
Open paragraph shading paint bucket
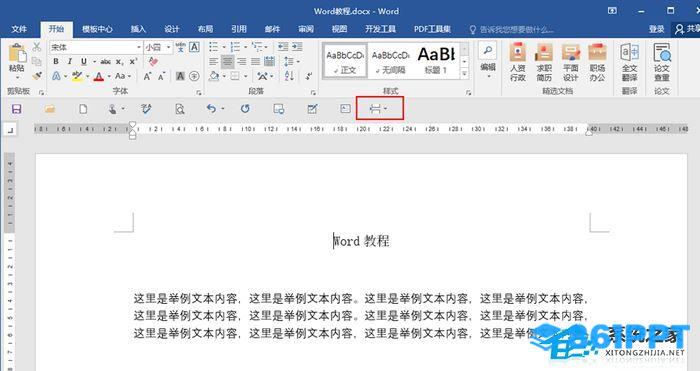click(214, 76)
